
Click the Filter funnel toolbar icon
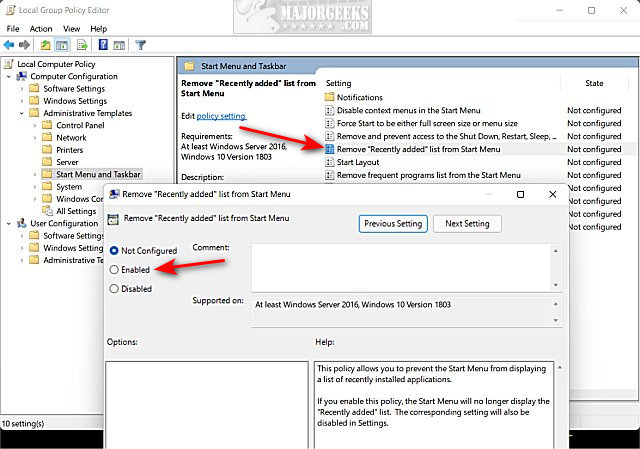coord(140,45)
